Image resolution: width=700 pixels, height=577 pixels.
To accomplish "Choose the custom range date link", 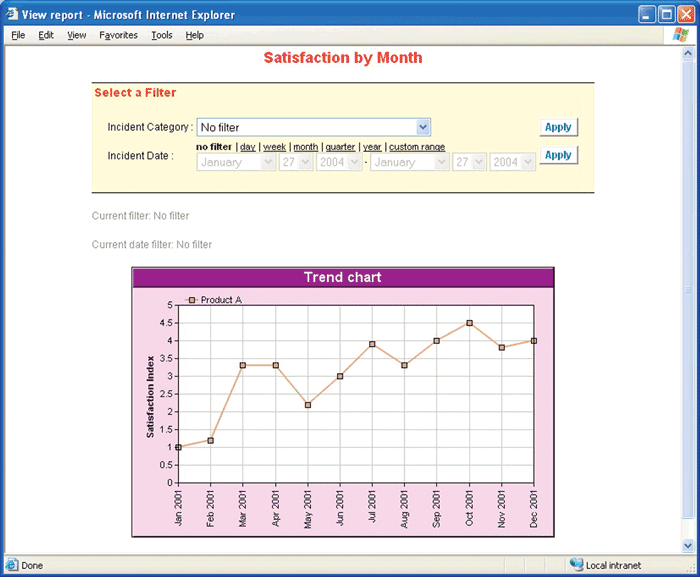I will pos(417,147).
